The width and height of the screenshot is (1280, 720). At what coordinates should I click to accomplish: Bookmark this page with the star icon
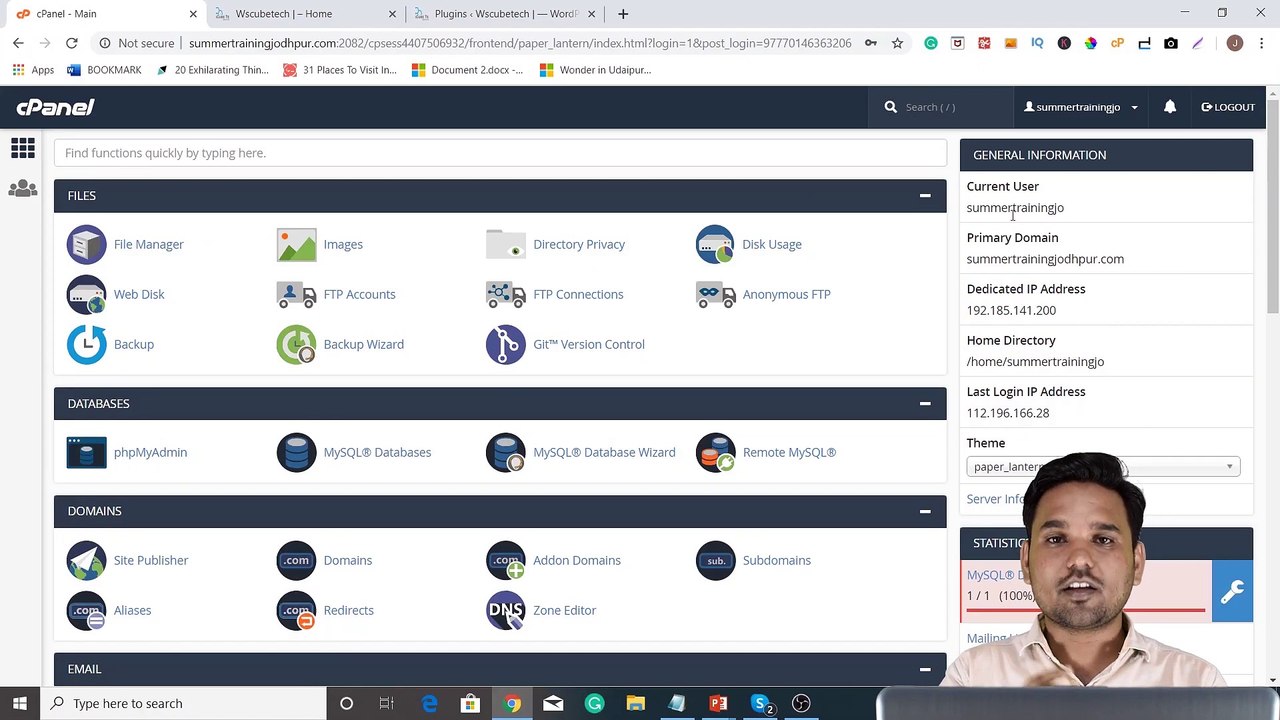897,43
